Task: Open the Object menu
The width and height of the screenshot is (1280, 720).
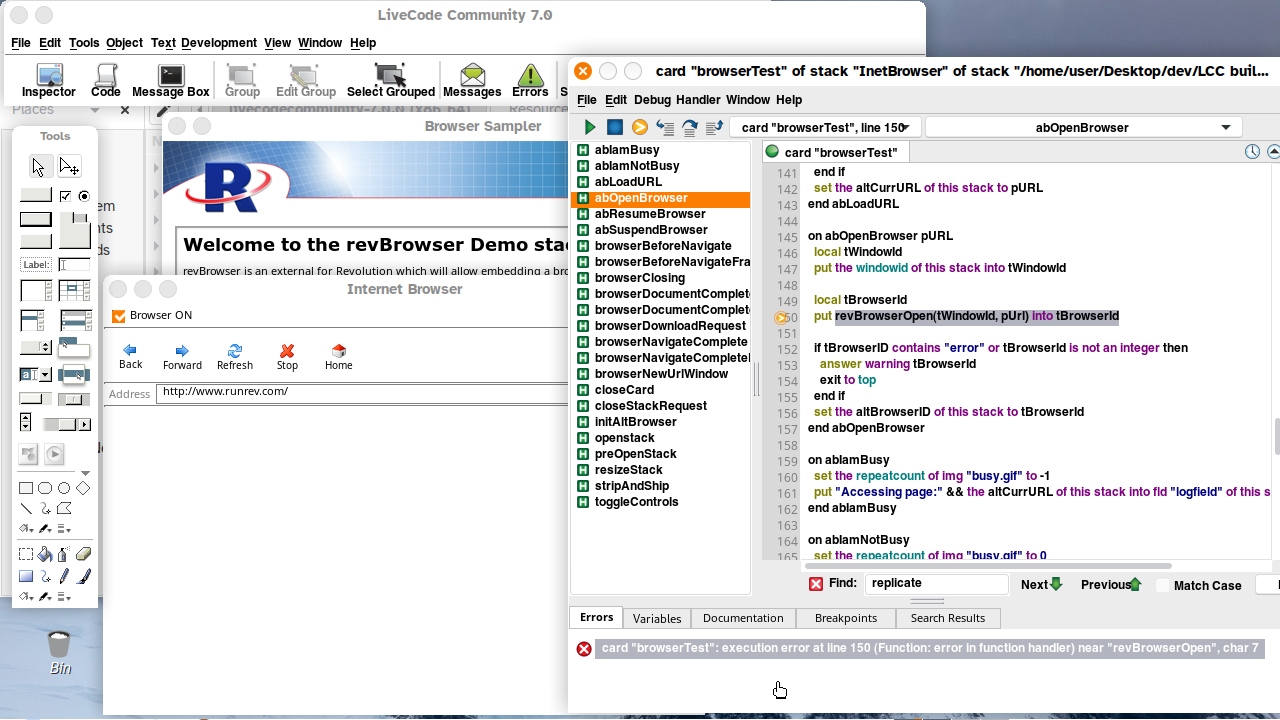Action: (x=125, y=43)
